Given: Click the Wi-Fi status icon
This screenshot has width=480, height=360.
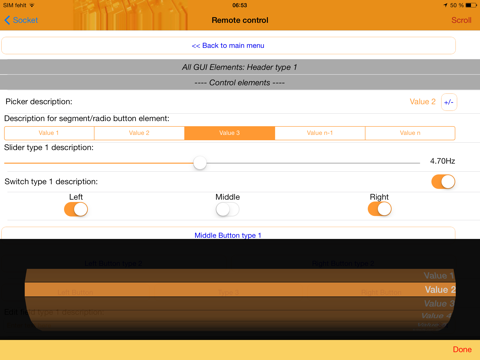Looking at the screenshot, I should (x=32, y=5).
